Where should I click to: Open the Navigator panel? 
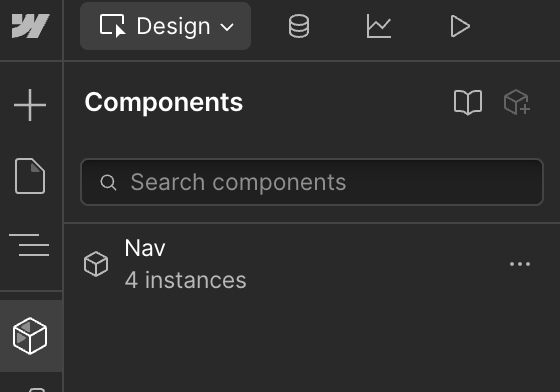pyautogui.click(x=29, y=245)
